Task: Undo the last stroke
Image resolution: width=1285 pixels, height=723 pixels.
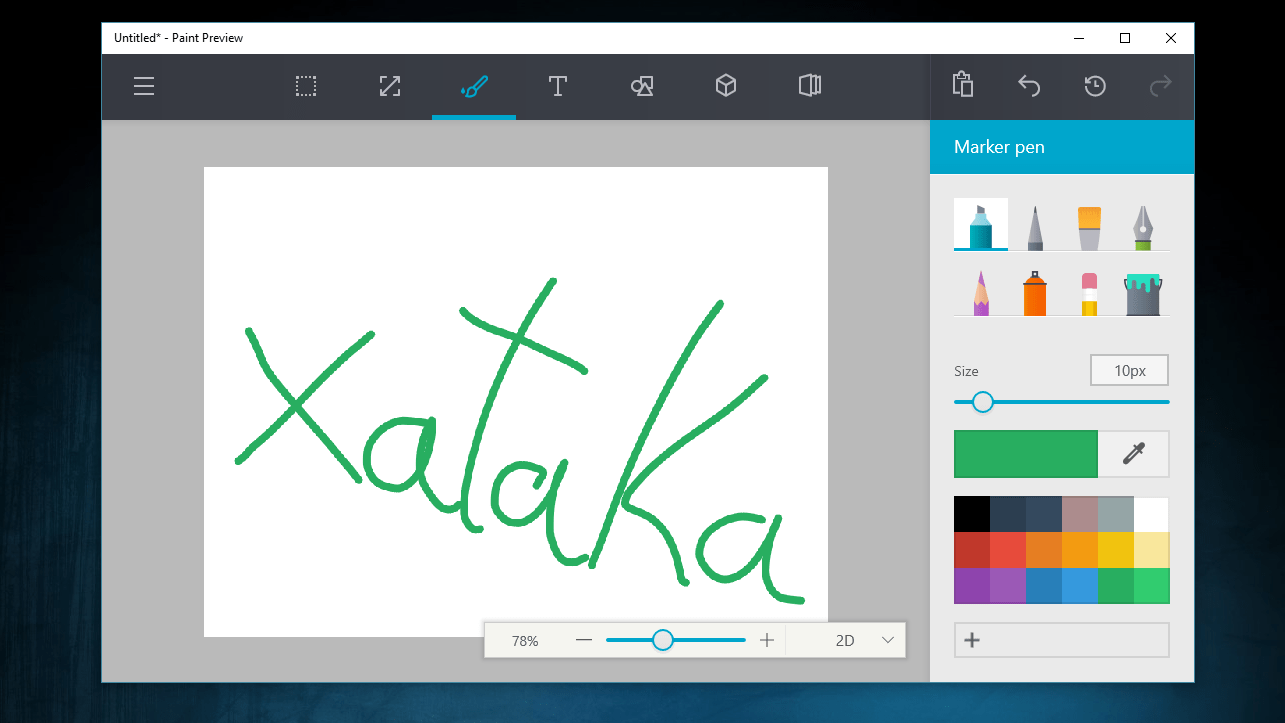Action: [1029, 86]
